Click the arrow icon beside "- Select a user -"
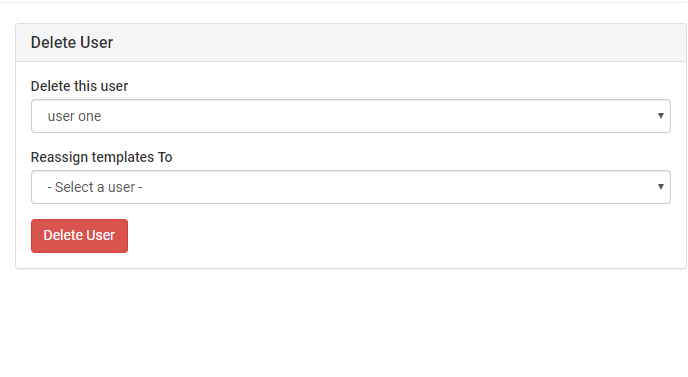688x377 pixels. point(660,187)
